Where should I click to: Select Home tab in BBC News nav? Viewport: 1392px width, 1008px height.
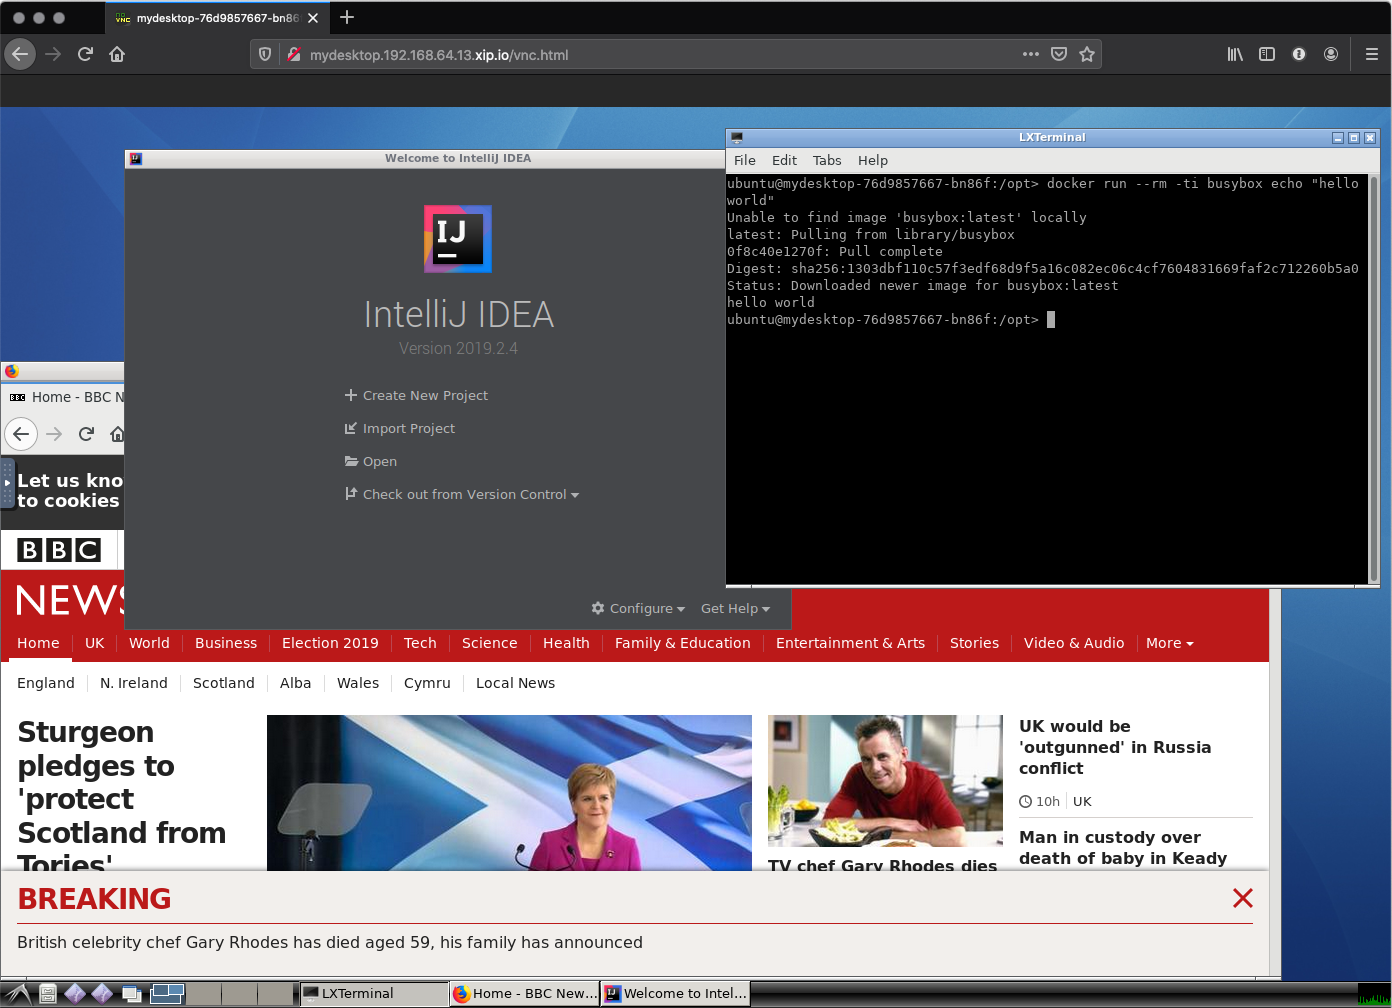tap(38, 643)
